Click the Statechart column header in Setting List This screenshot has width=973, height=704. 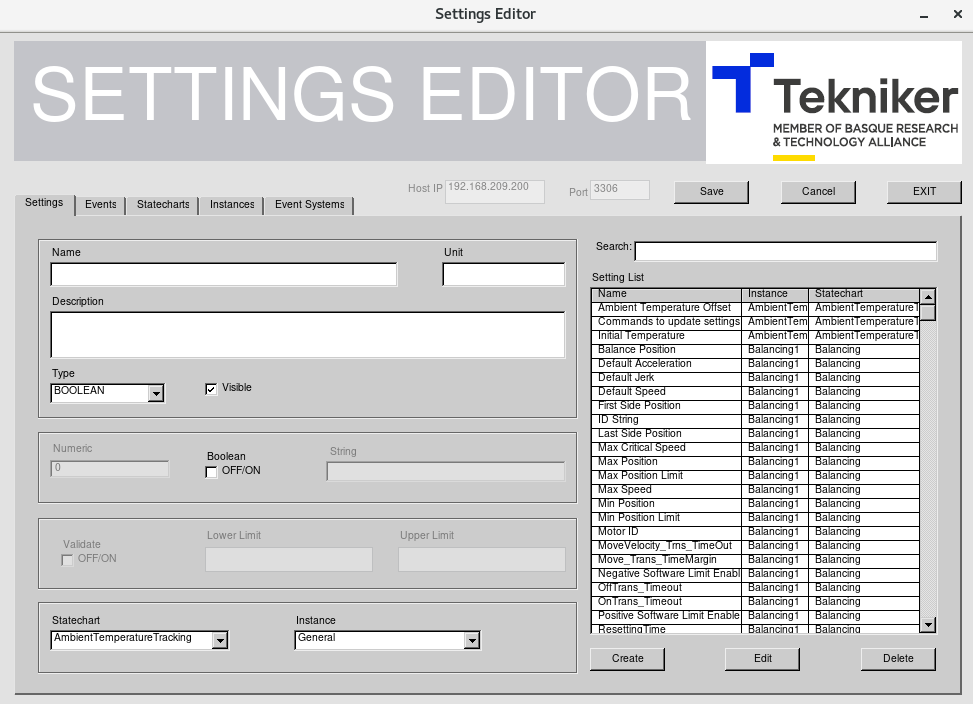tap(864, 294)
